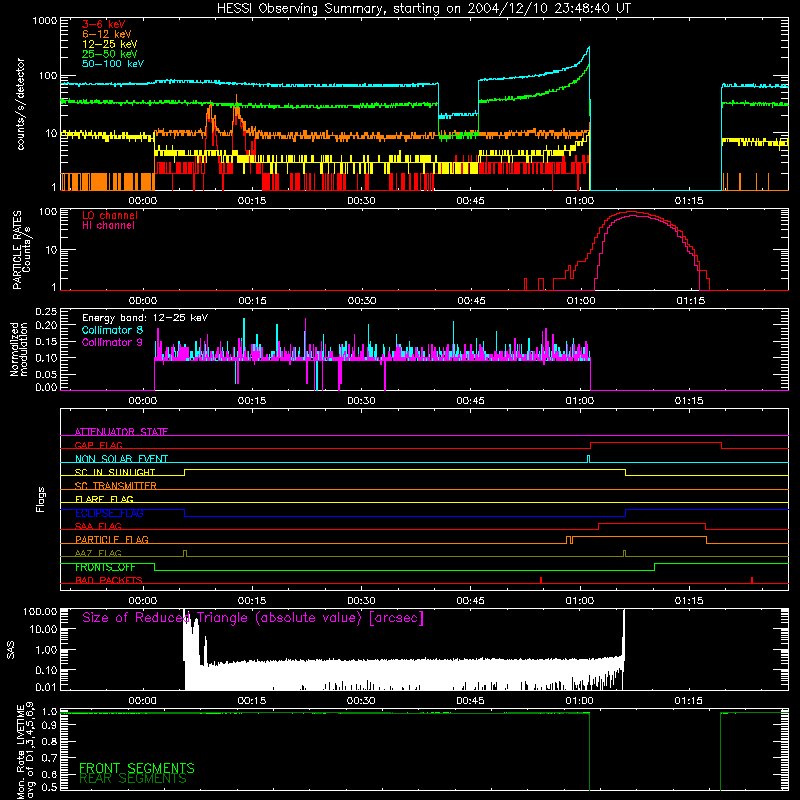Click the FLARE_FLAG label

104,499
